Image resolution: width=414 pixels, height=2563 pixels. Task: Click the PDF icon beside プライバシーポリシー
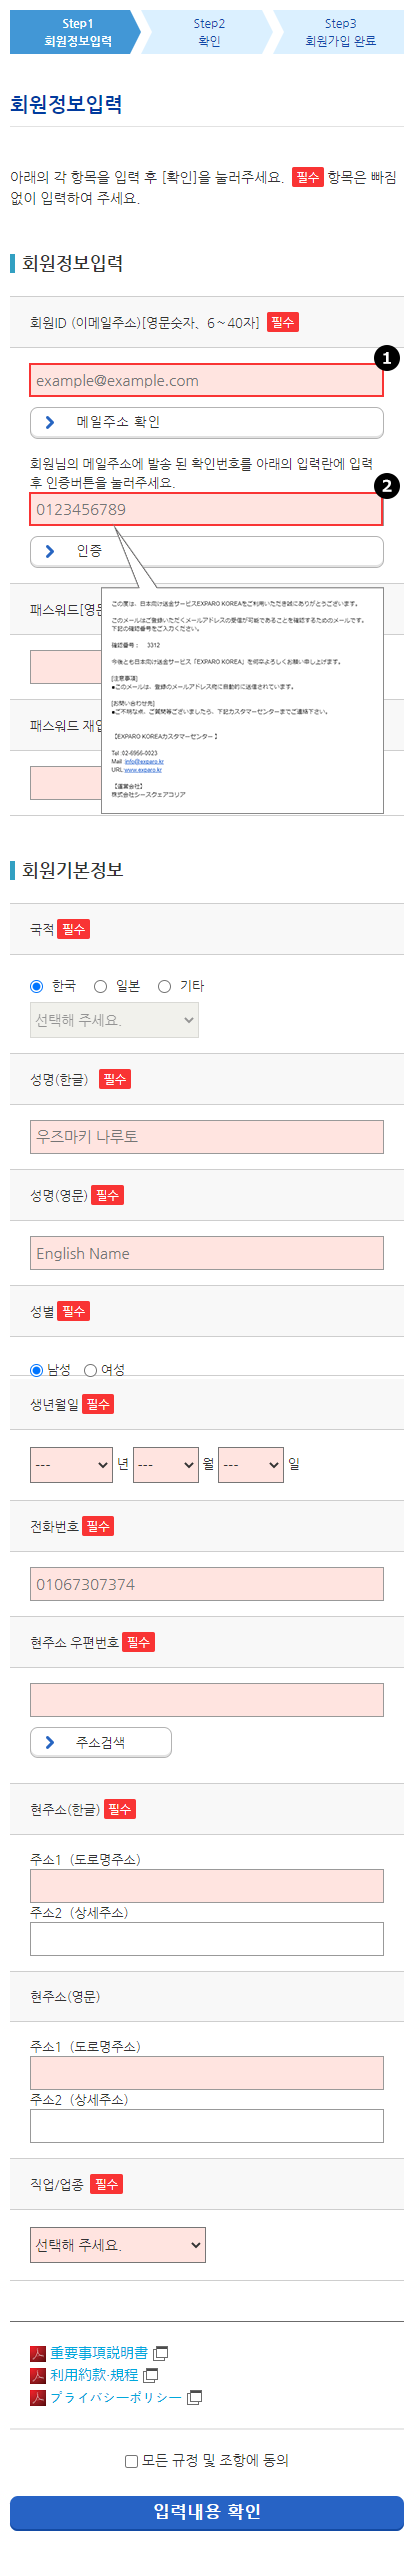[x=38, y=2398]
